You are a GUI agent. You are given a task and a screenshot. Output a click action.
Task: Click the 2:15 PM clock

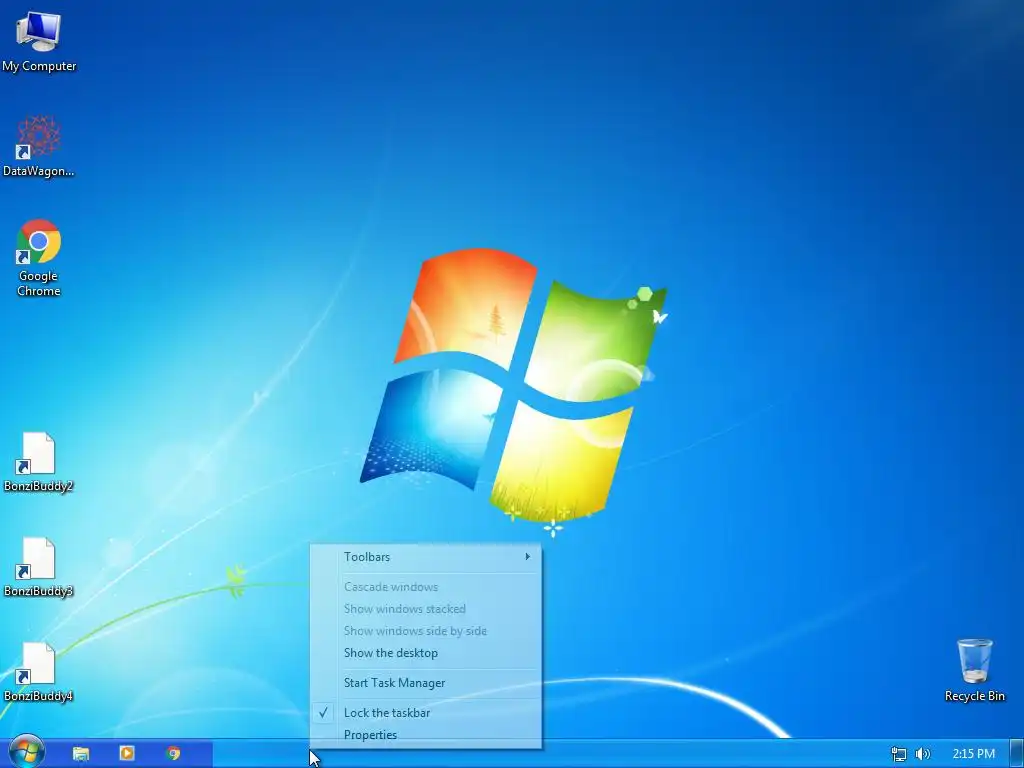point(974,754)
